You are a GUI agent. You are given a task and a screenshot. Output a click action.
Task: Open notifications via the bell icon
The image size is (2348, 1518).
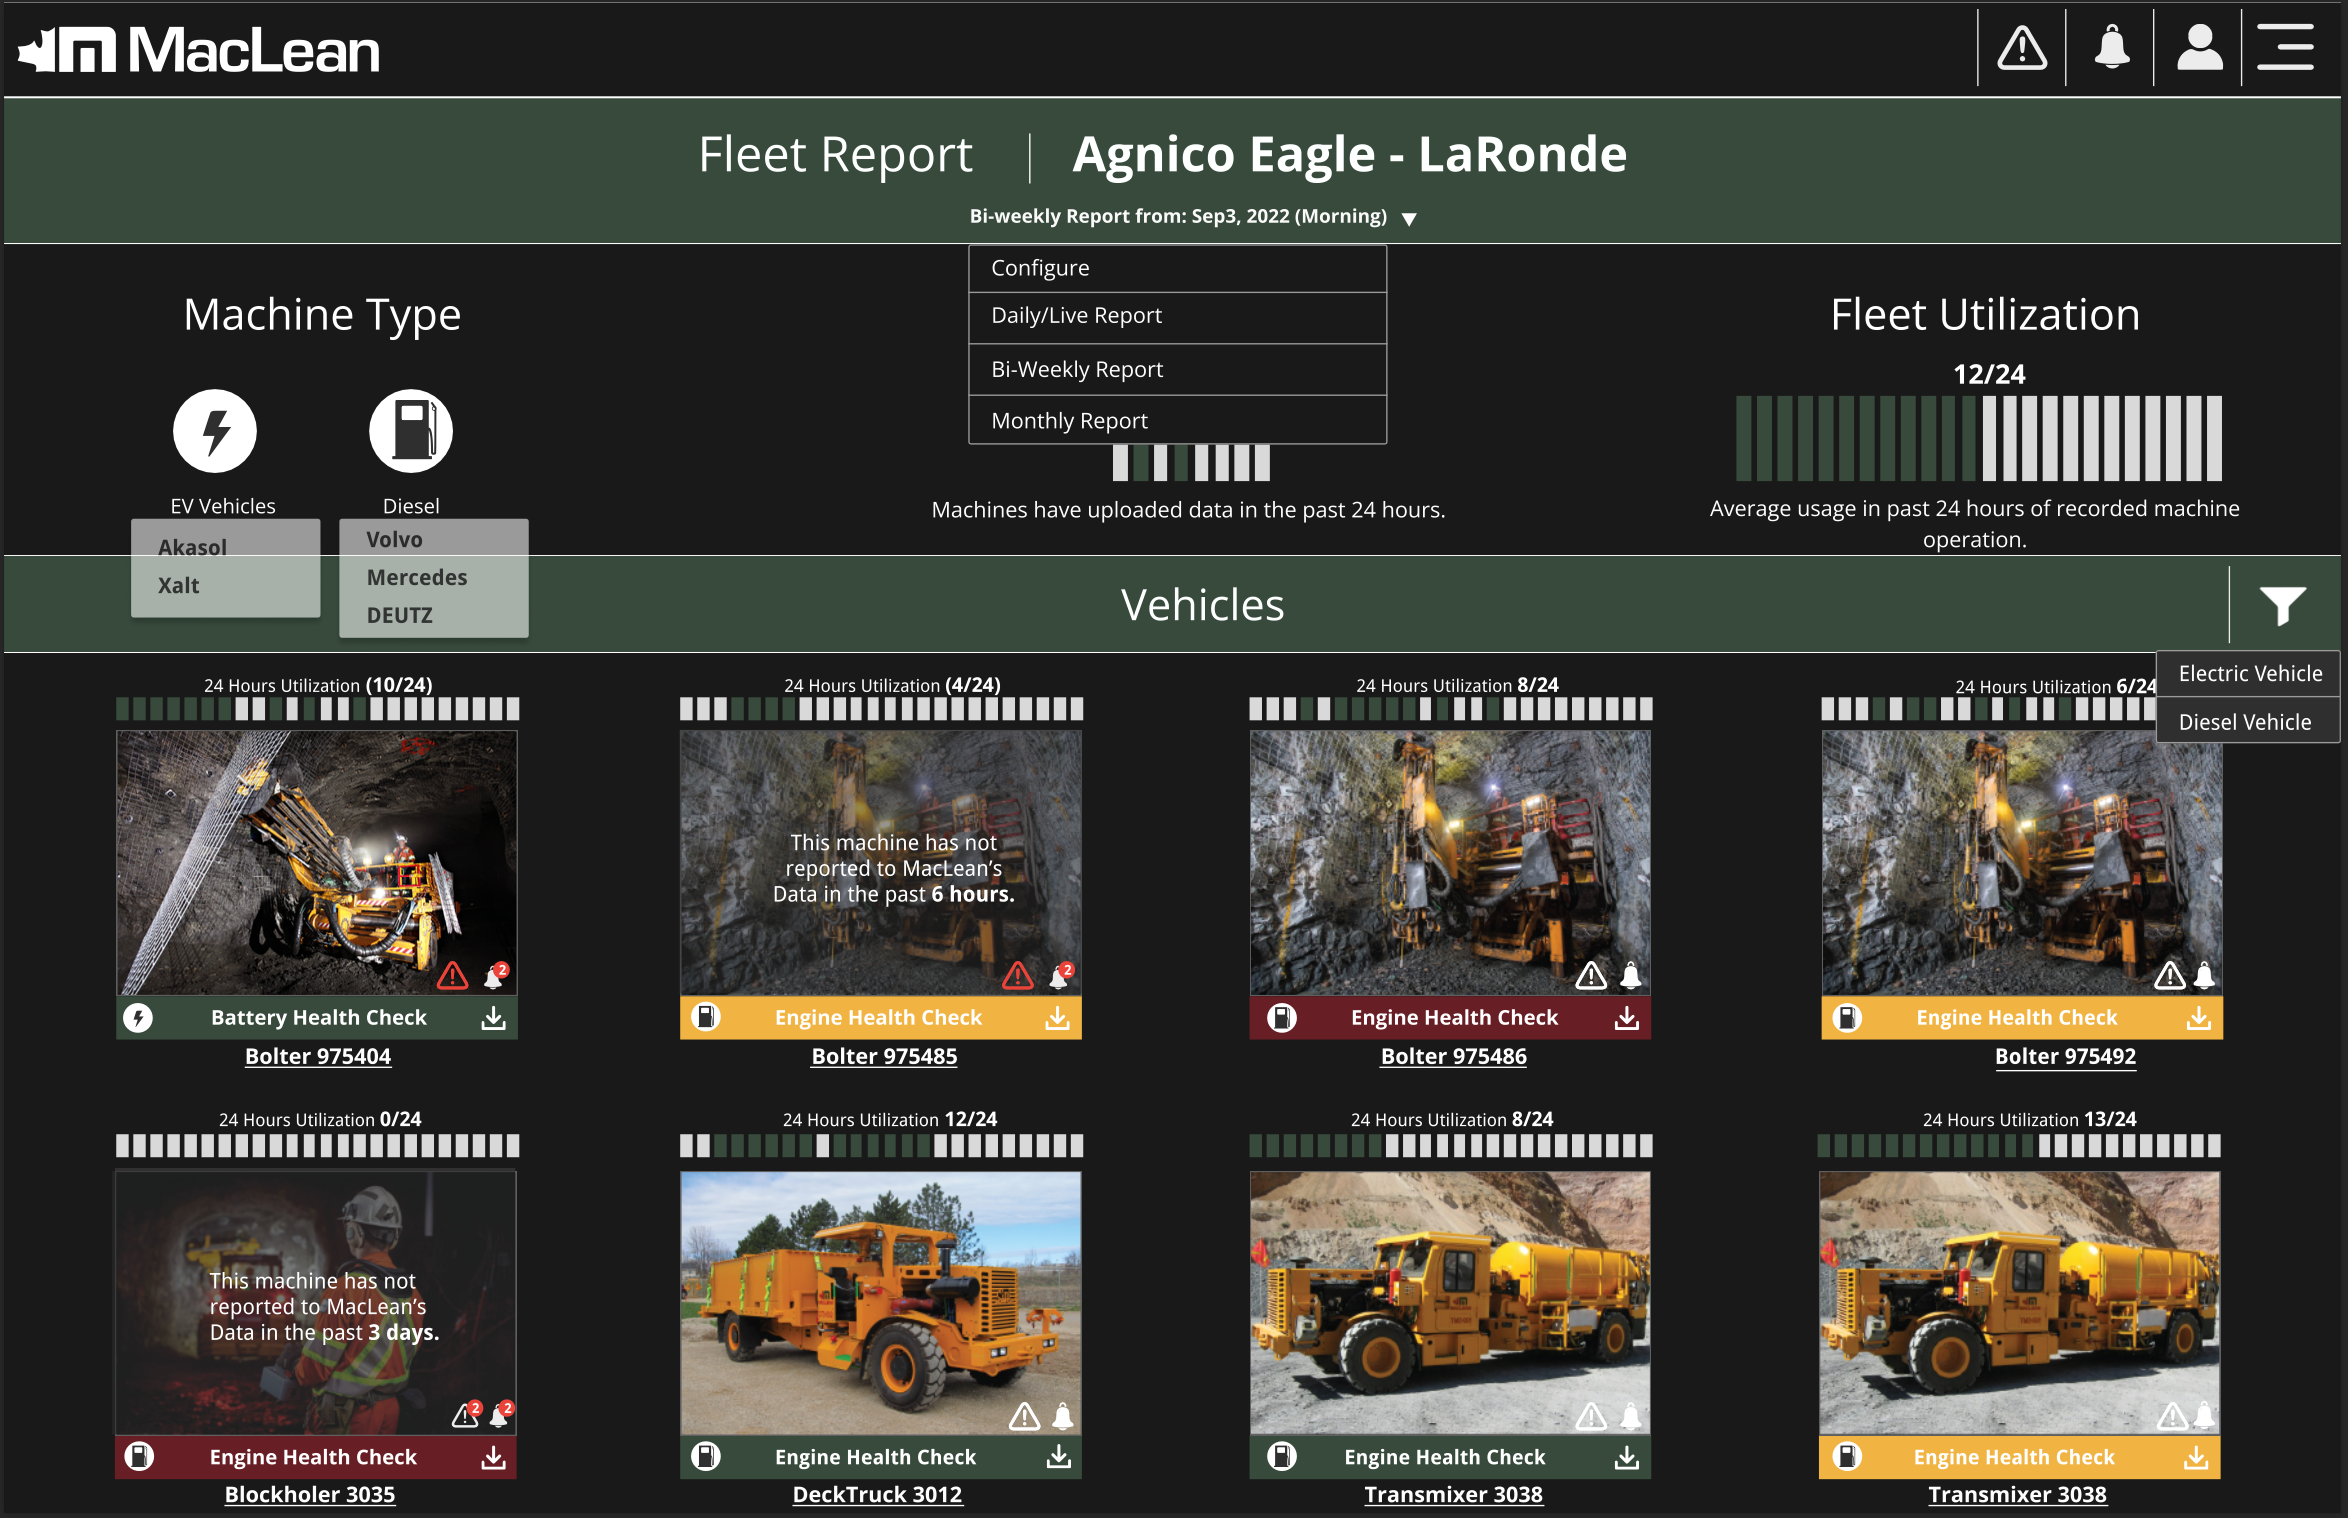2110,46
